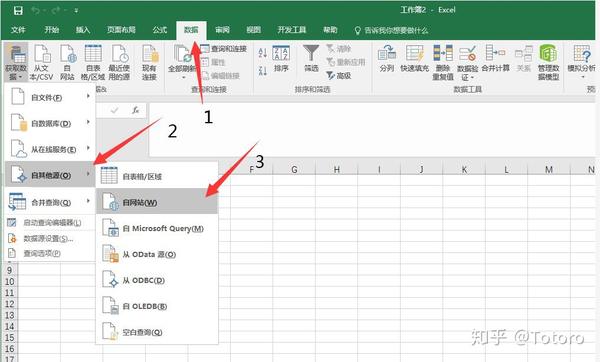600x362 pixels.
Task: Click the Undo arrow in title bar
Action: pyautogui.click(x=36, y=10)
